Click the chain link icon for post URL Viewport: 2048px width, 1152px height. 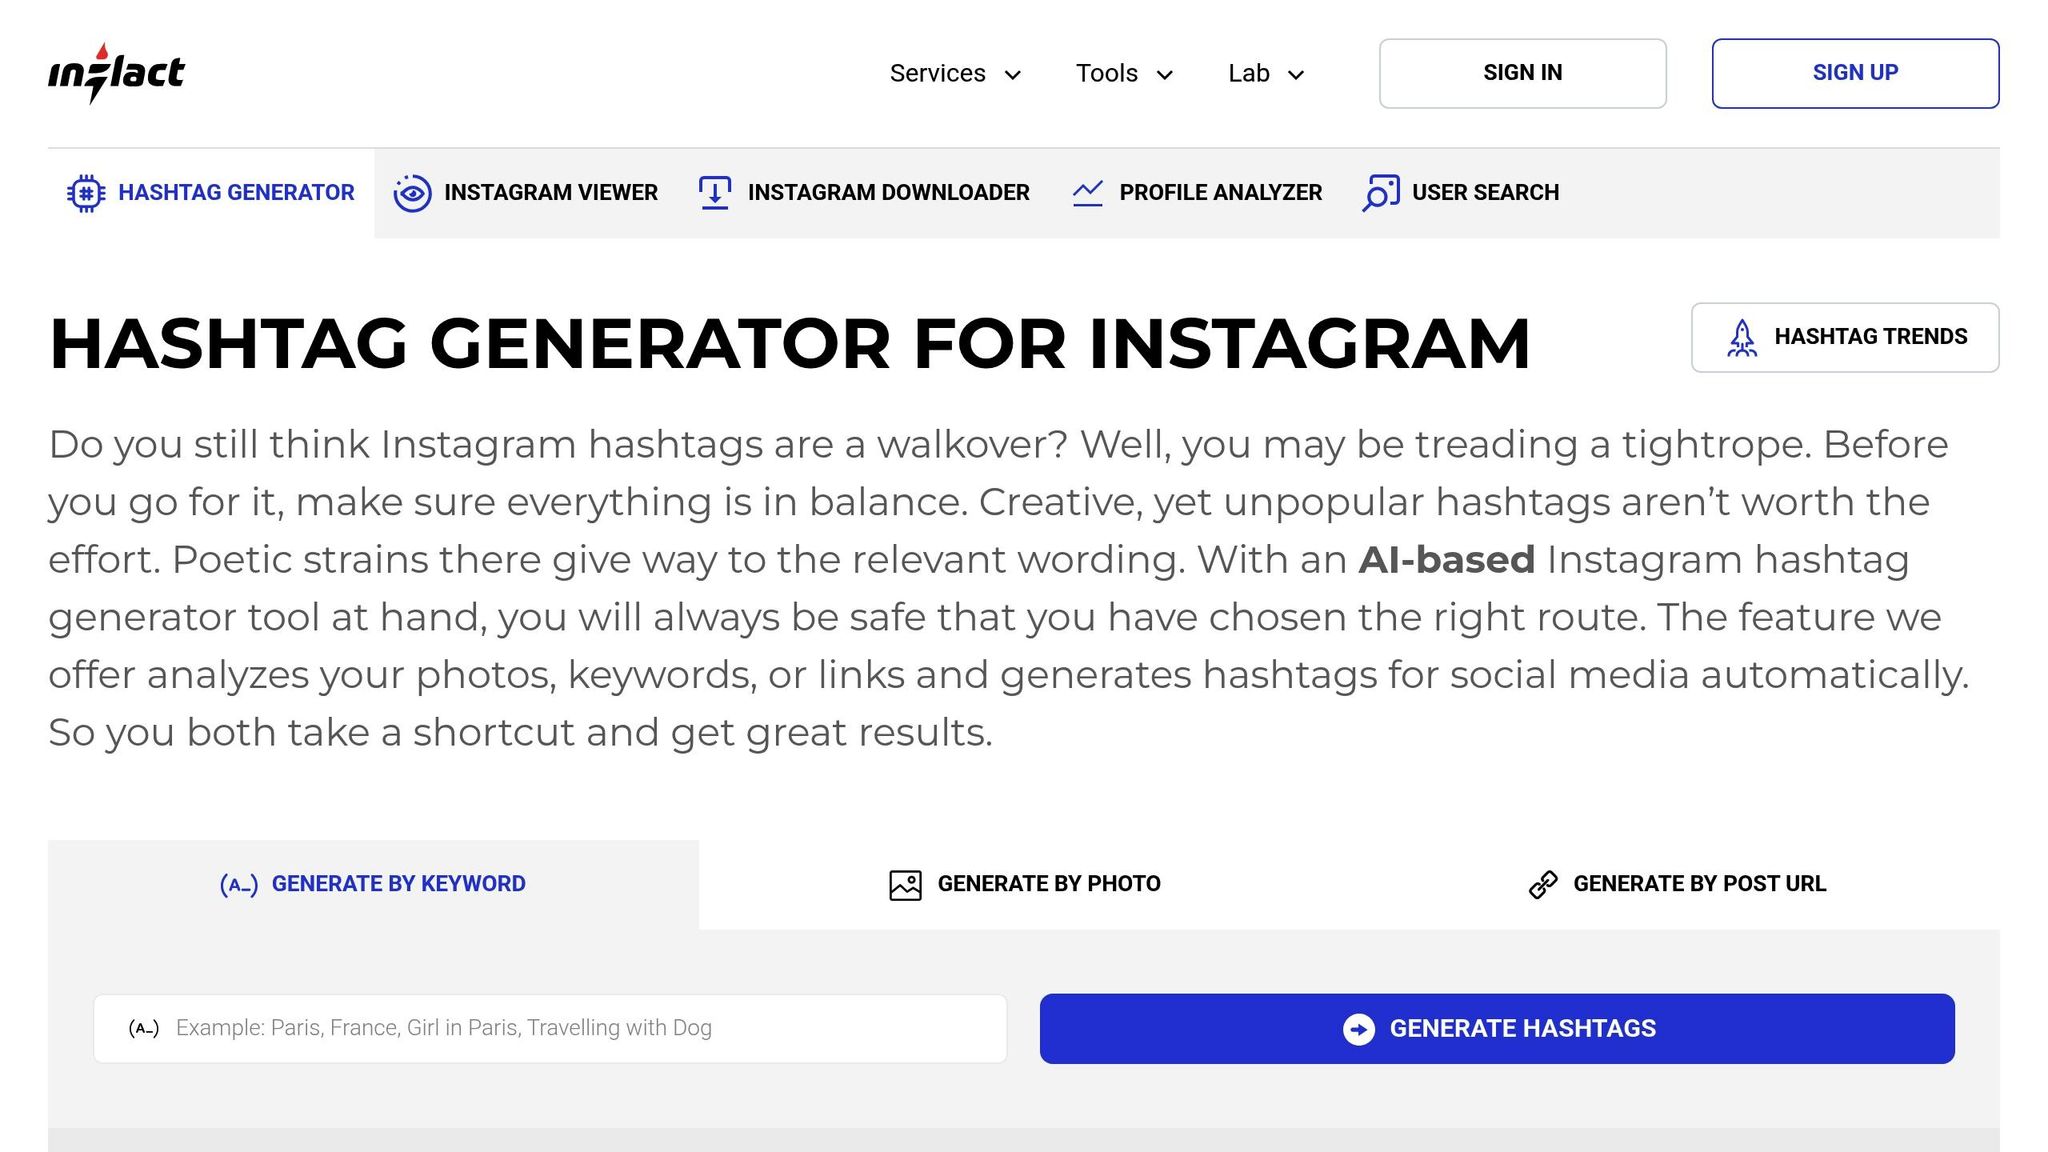(1543, 885)
